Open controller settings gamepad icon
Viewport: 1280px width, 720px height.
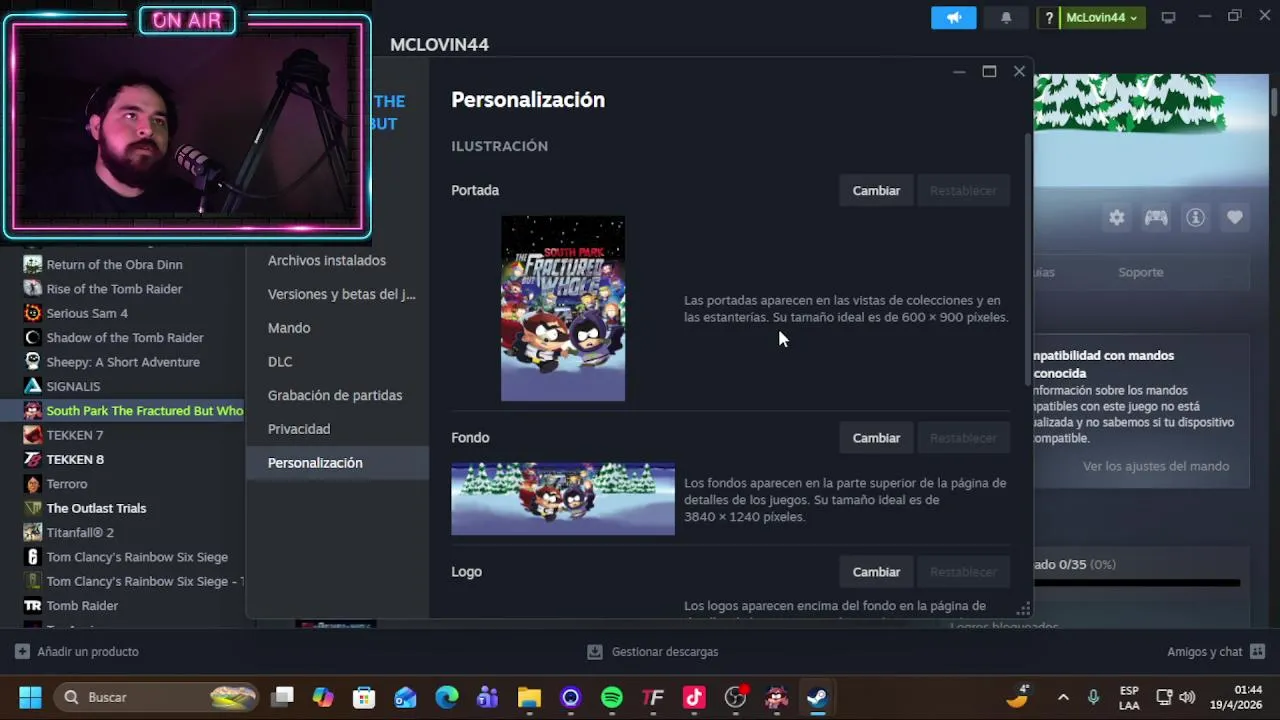1156,217
